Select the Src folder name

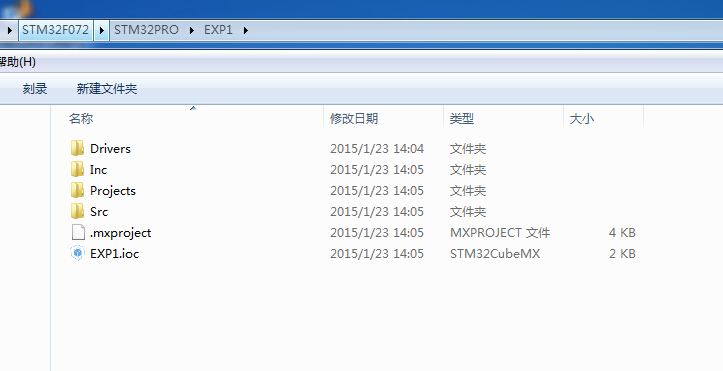point(99,212)
